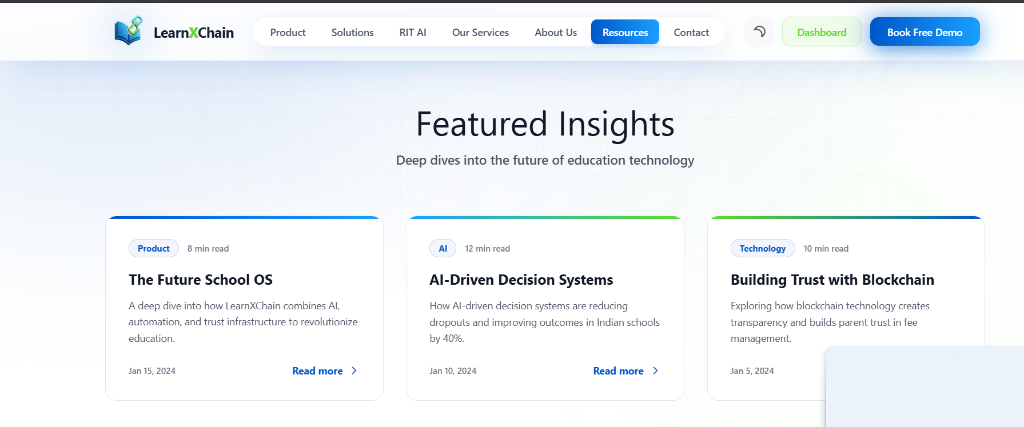Open the Solutions nav item

pos(352,32)
